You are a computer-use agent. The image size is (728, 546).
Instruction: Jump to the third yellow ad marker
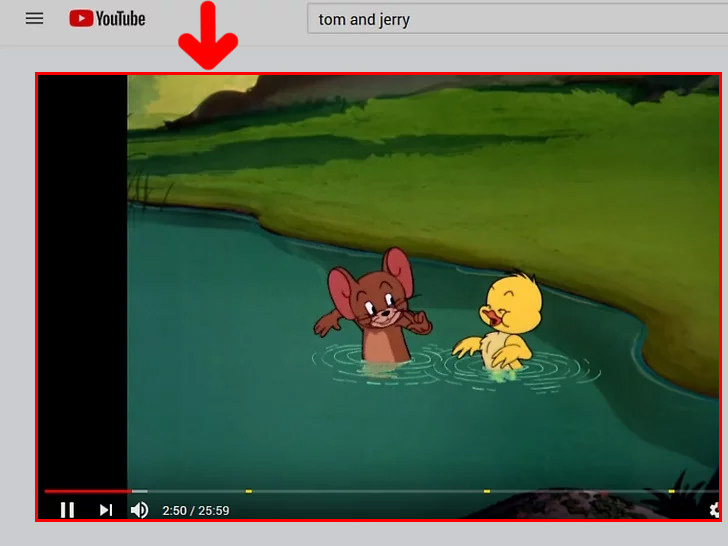(x=671, y=491)
